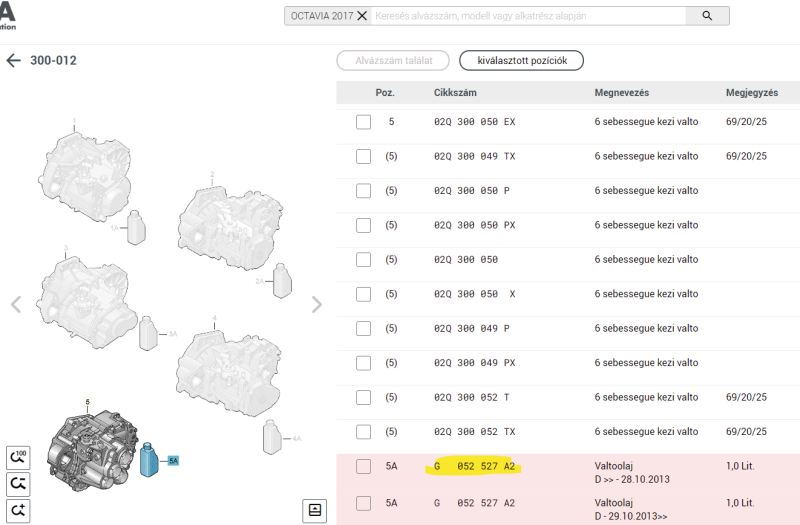The image size is (800, 525).
Task: Show previous diagram with left chevron
Action: [x=16, y=305]
